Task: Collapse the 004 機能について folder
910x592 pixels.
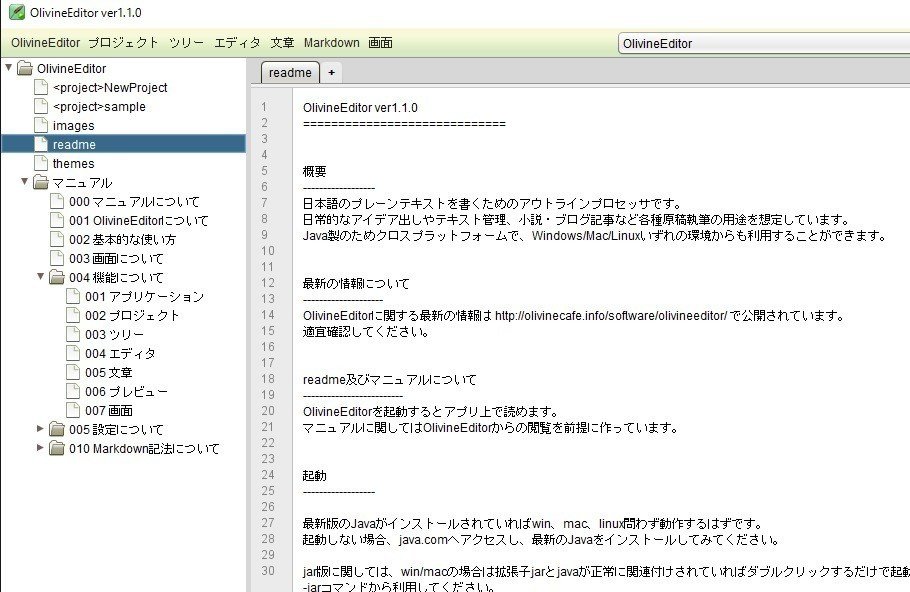Action: tap(41, 277)
